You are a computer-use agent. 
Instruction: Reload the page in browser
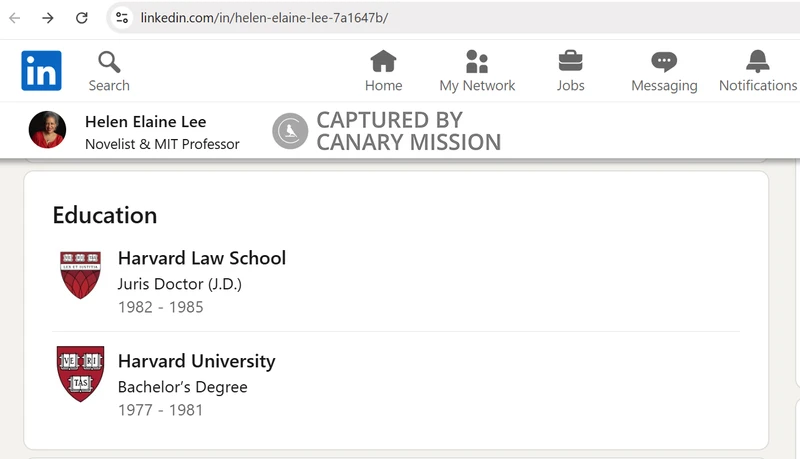coord(82,18)
